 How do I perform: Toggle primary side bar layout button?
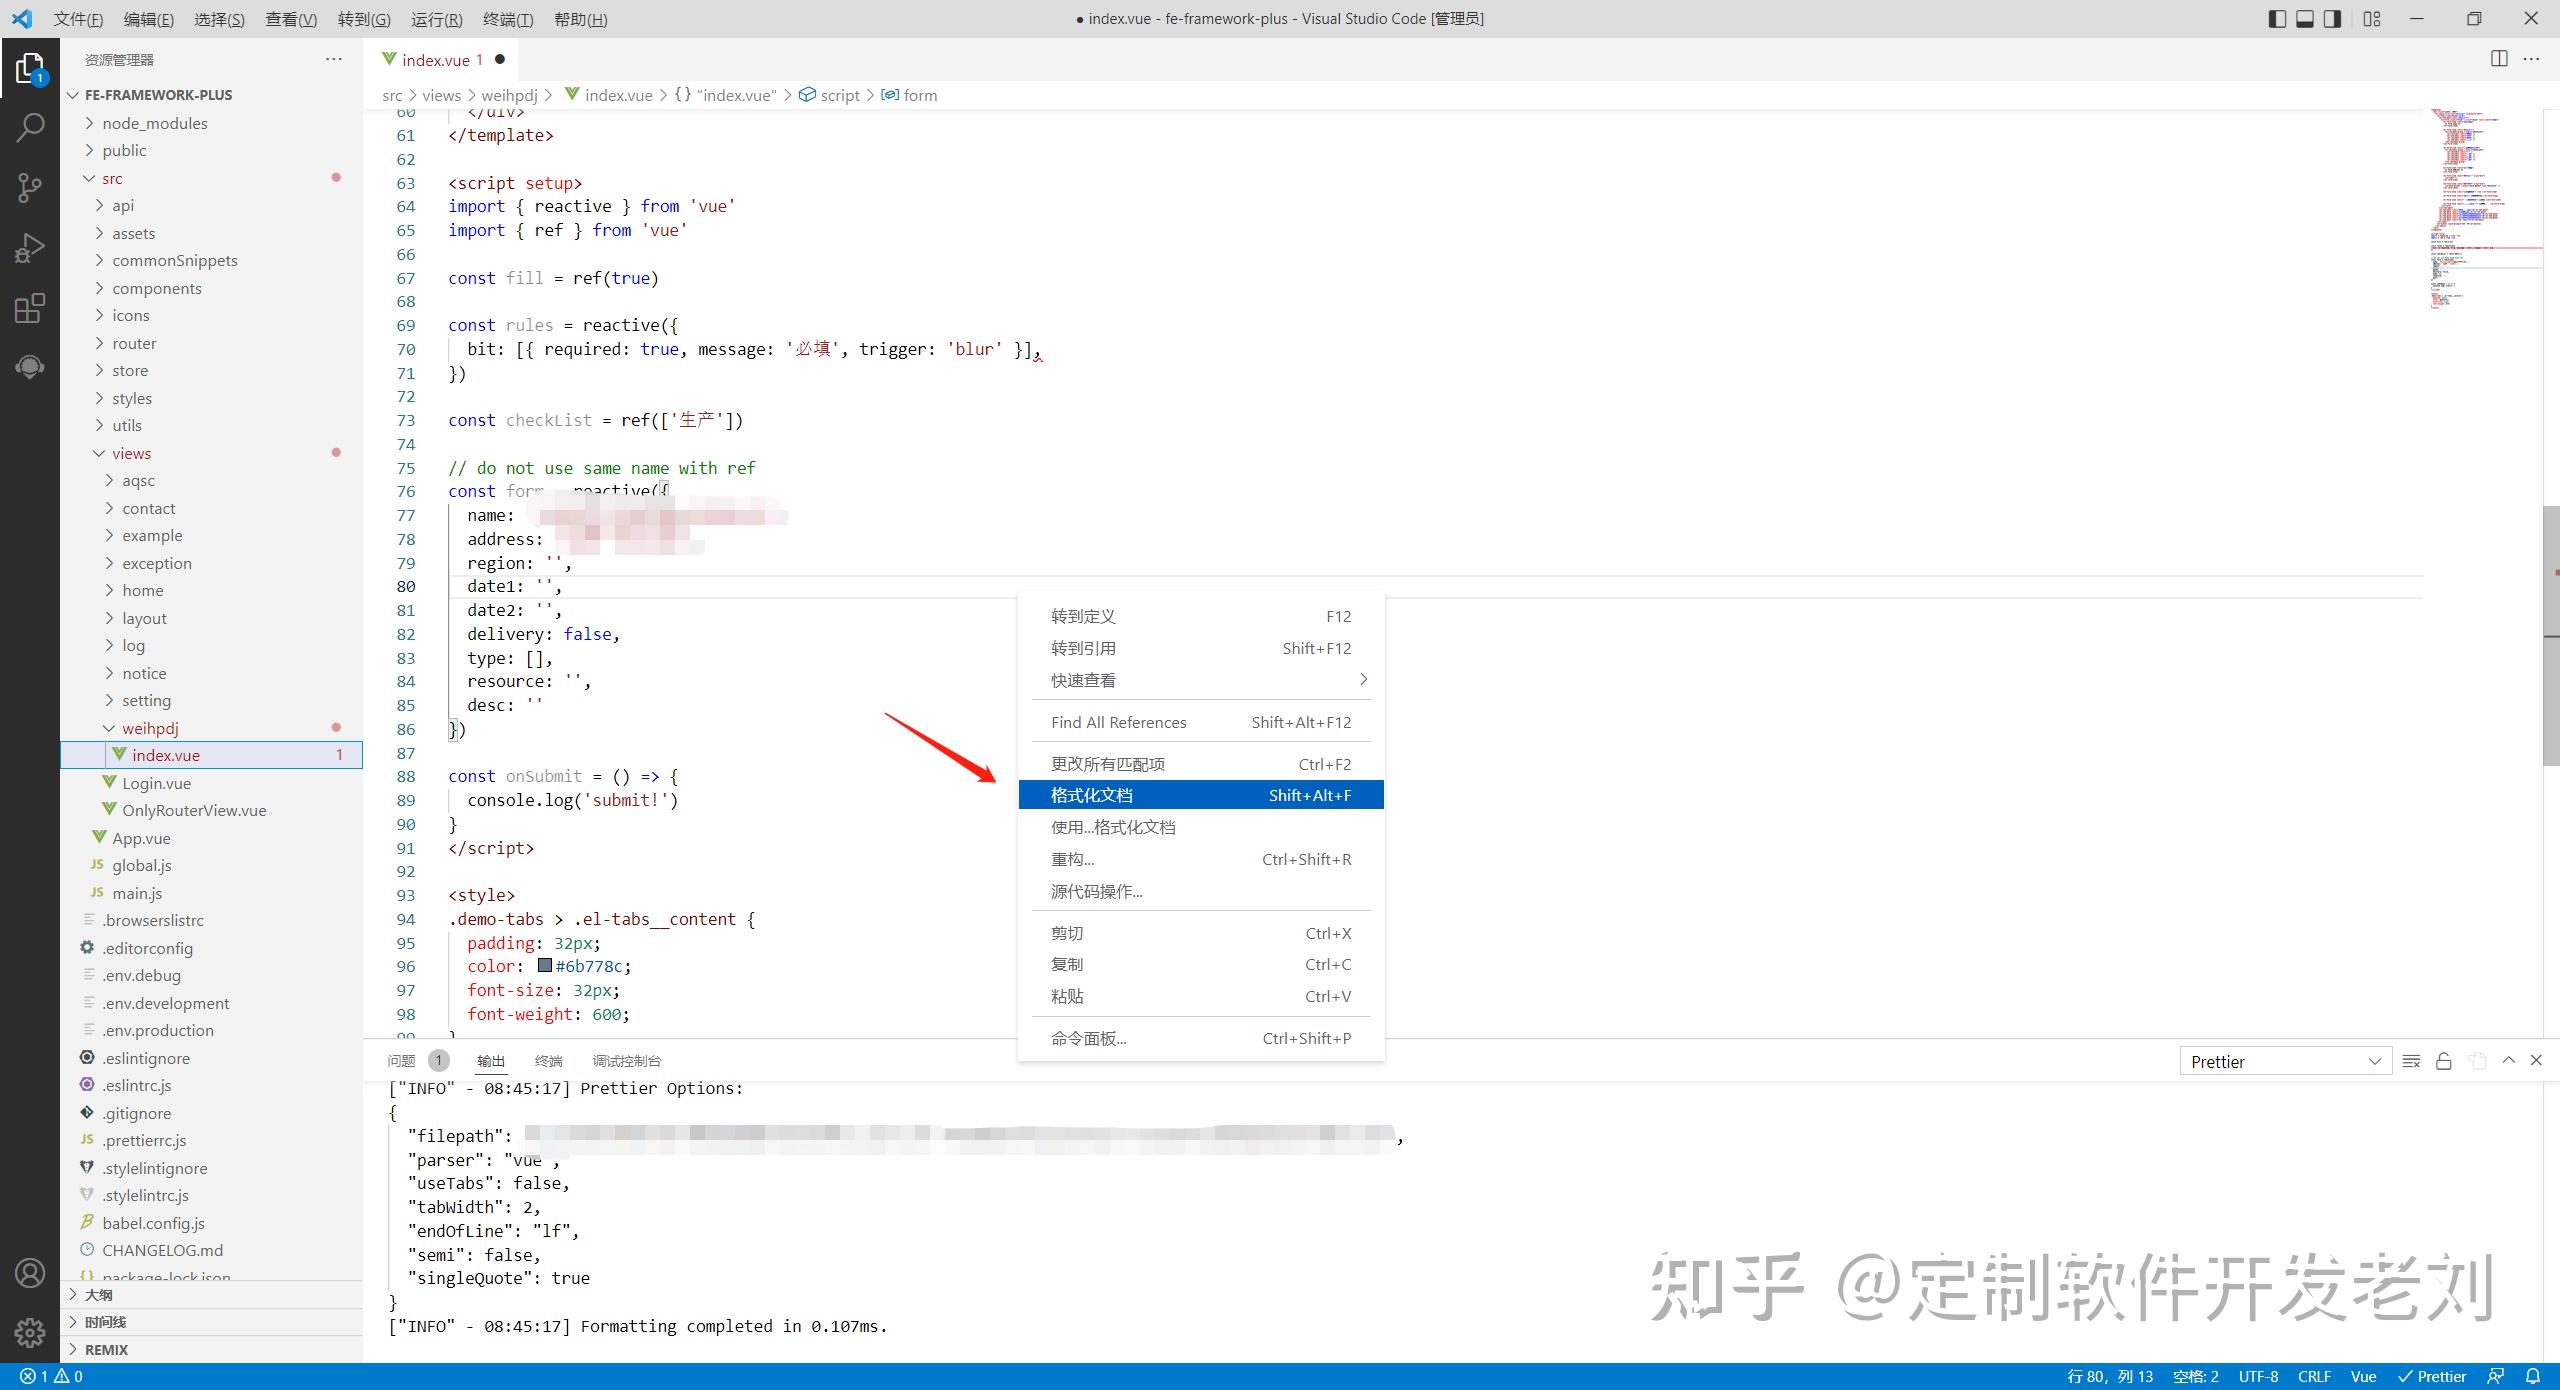click(2277, 19)
